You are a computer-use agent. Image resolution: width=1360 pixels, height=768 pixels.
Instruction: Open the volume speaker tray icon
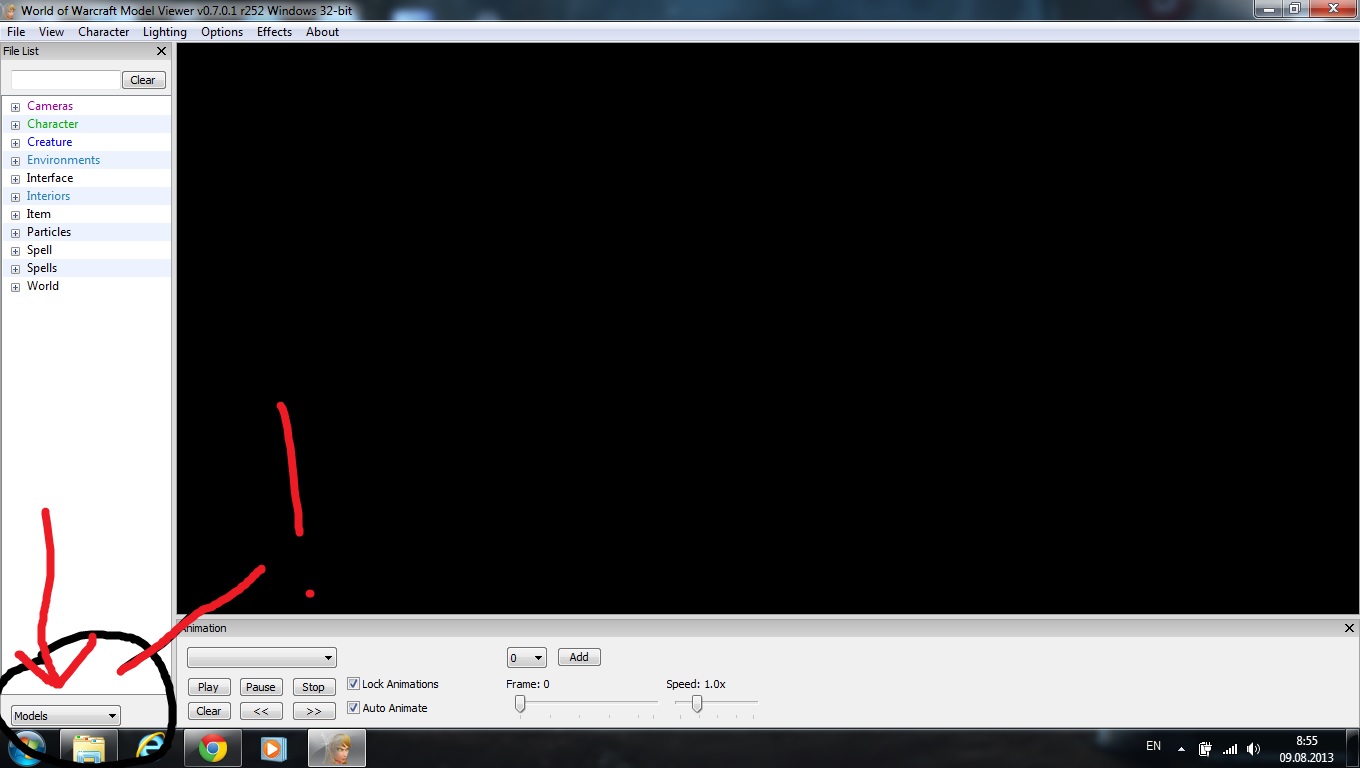coord(1254,748)
